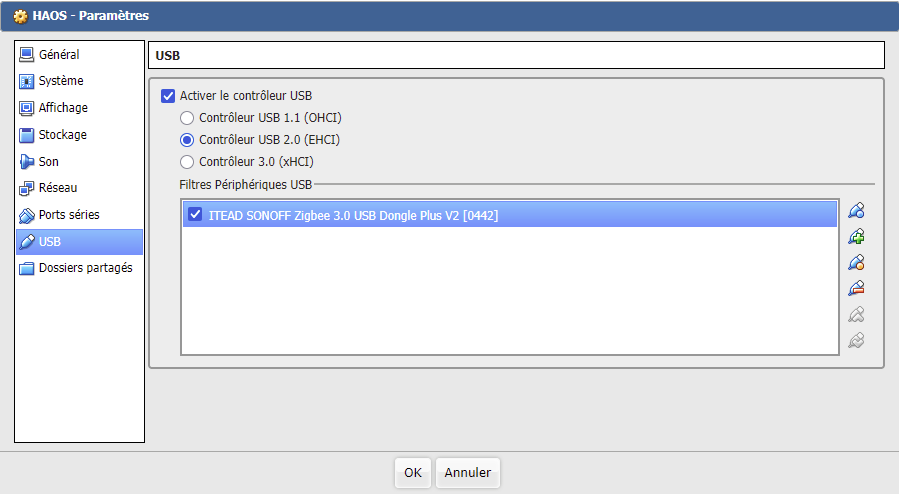Go to the Stockage section
Image resolution: width=899 pixels, height=495 pixels.
coord(62,135)
